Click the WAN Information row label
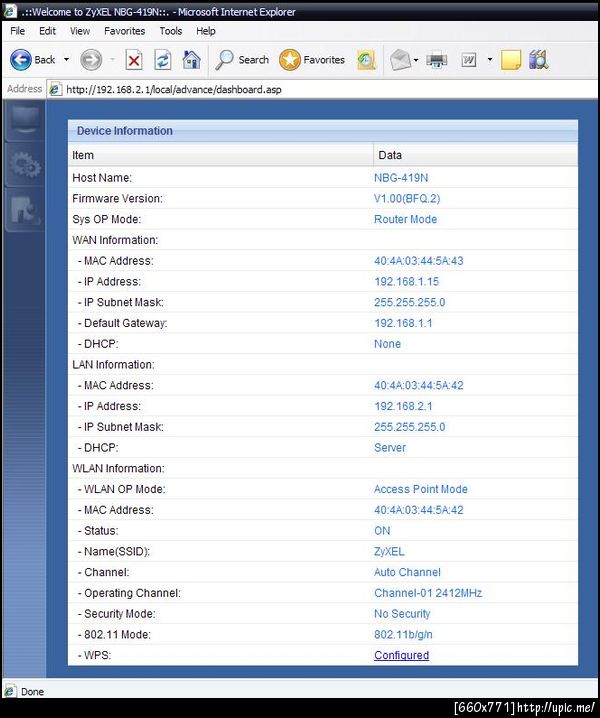Screen dimensions: 600x718 (115, 240)
